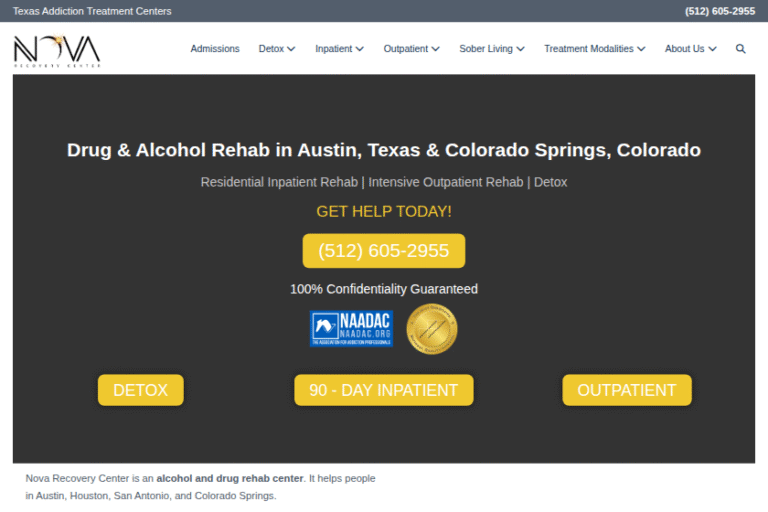This screenshot has height=512, width=768.
Task: Call the (512) 605-2955 yellow button
Action: click(383, 251)
